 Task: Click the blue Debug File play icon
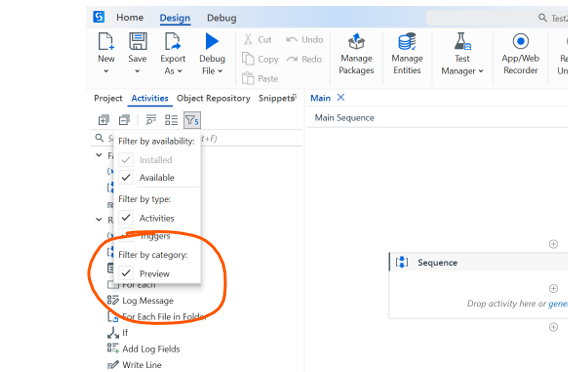coord(212,41)
